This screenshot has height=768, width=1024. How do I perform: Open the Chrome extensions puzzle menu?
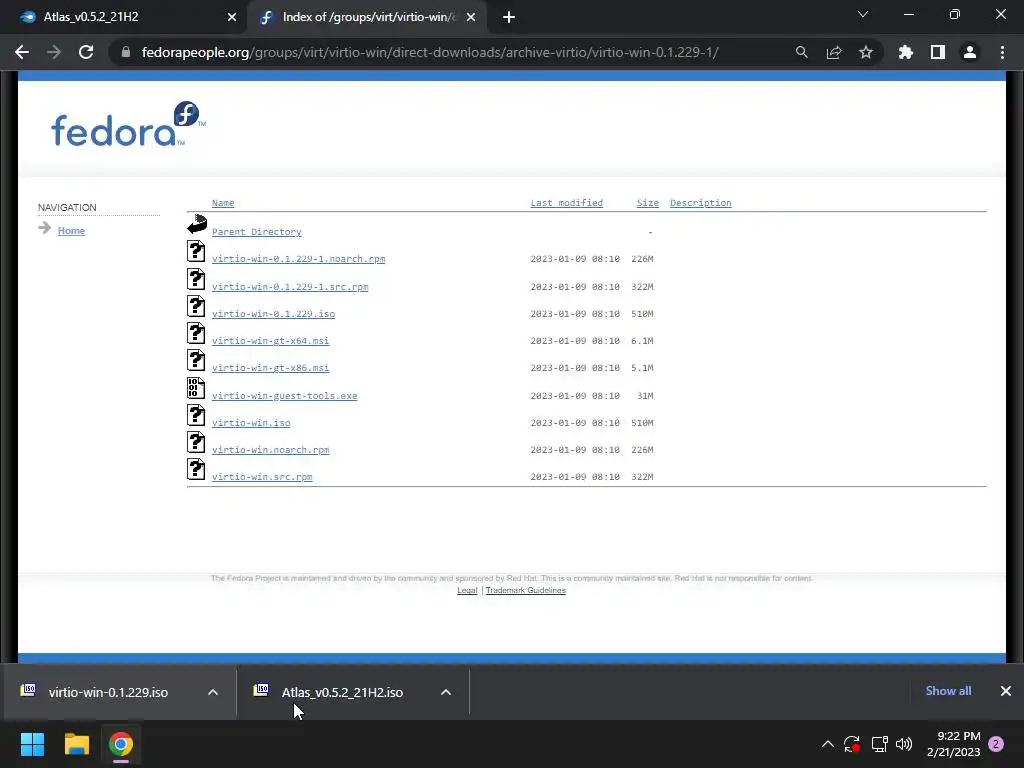[x=906, y=52]
